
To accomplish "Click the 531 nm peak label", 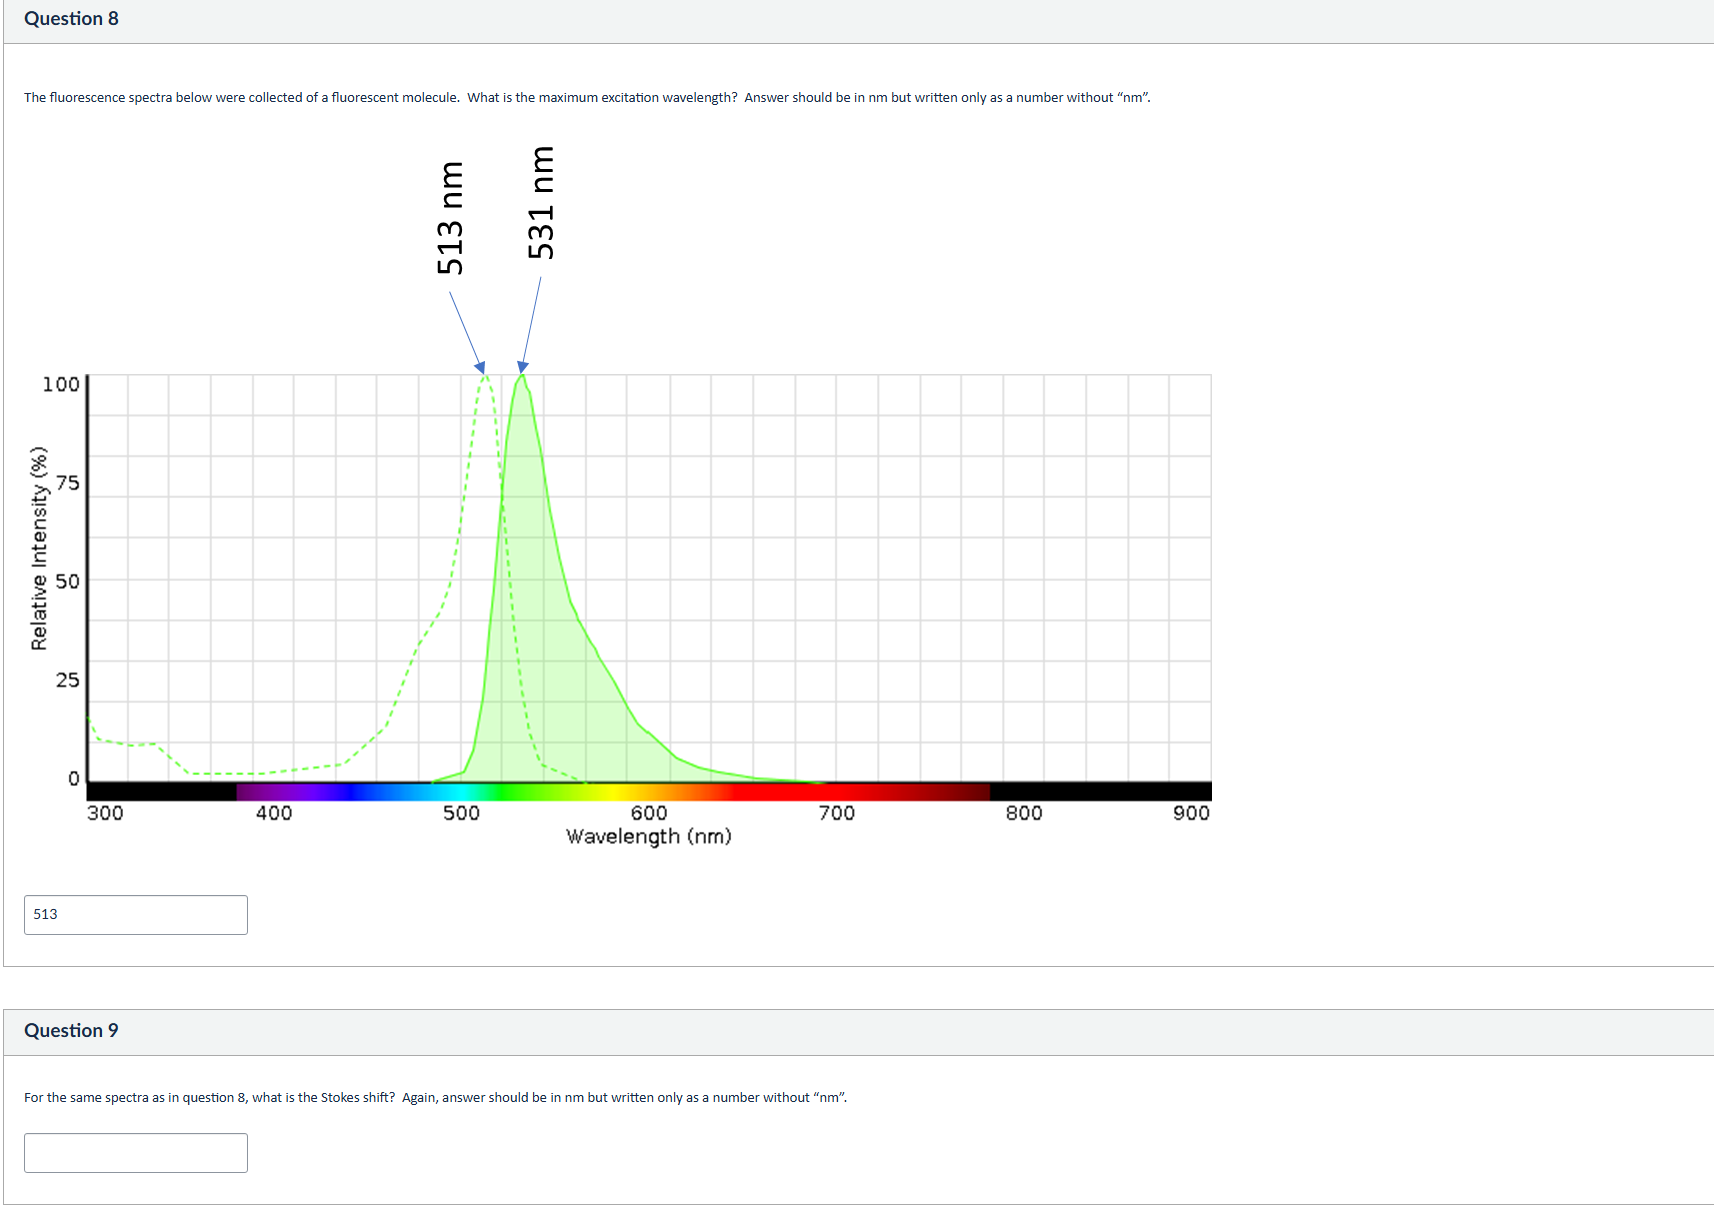I will [542, 200].
